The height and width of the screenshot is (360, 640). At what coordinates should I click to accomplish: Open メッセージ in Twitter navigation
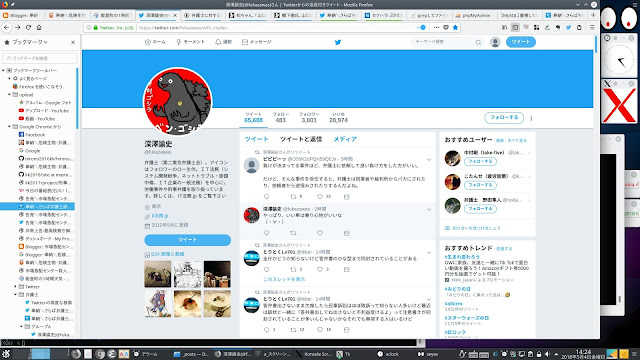pos(257,42)
